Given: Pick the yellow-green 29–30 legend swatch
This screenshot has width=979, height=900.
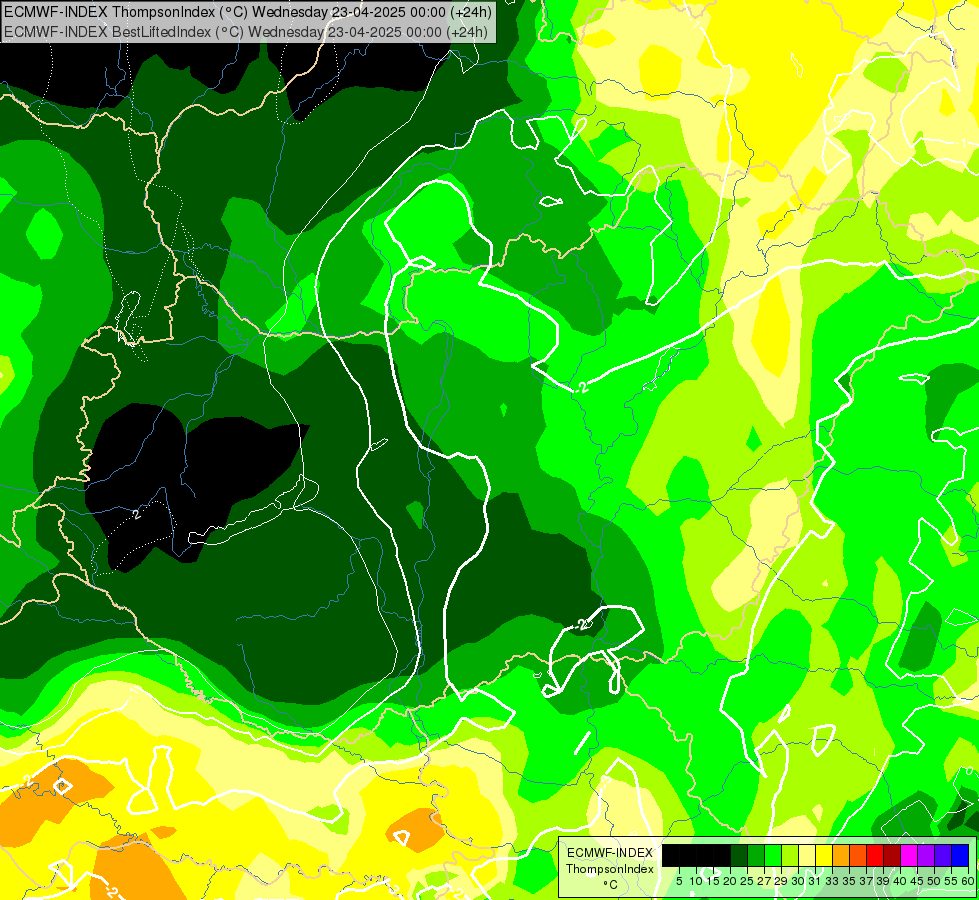Looking at the screenshot, I should 790,855.
